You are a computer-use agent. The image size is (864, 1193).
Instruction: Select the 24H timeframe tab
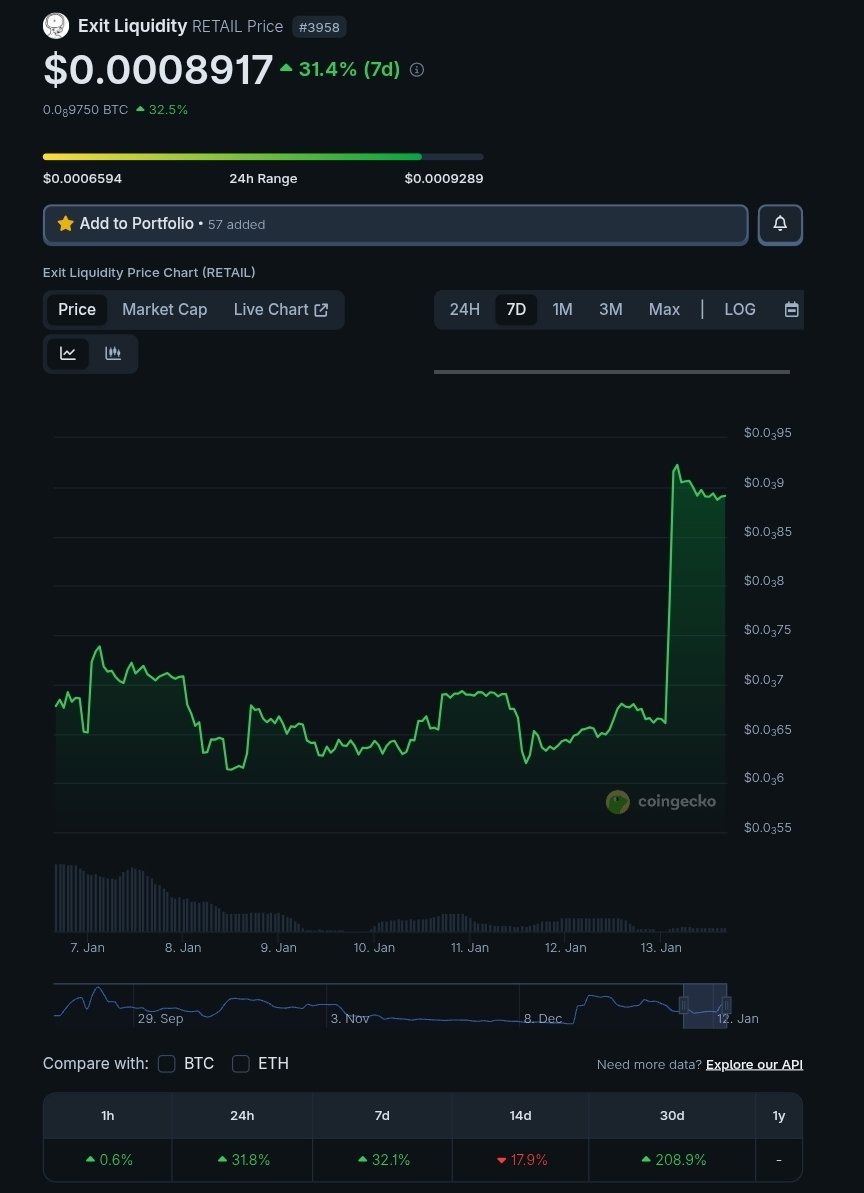(x=464, y=309)
